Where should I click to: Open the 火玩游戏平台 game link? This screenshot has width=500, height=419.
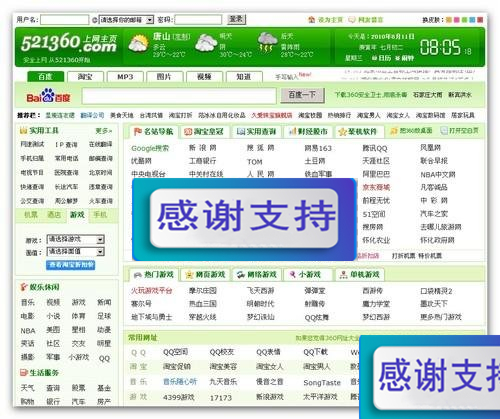pyautogui.click(x=151, y=291)
